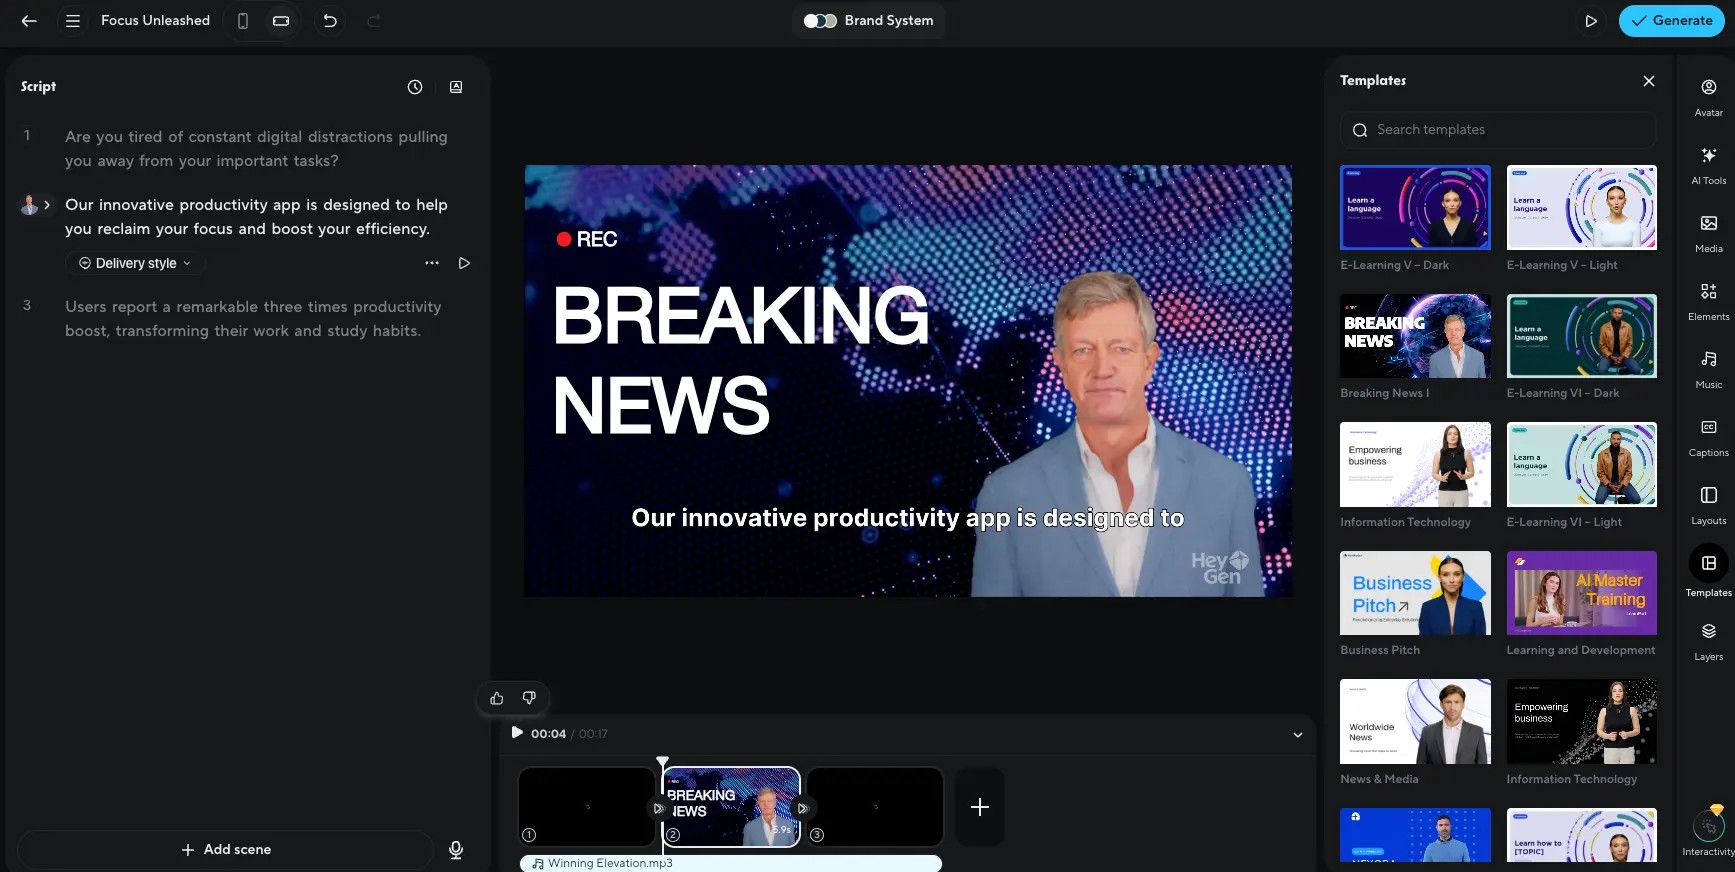Open the Media panel
Viewport: 1735px width, 872px height.
pos(1708,232)
